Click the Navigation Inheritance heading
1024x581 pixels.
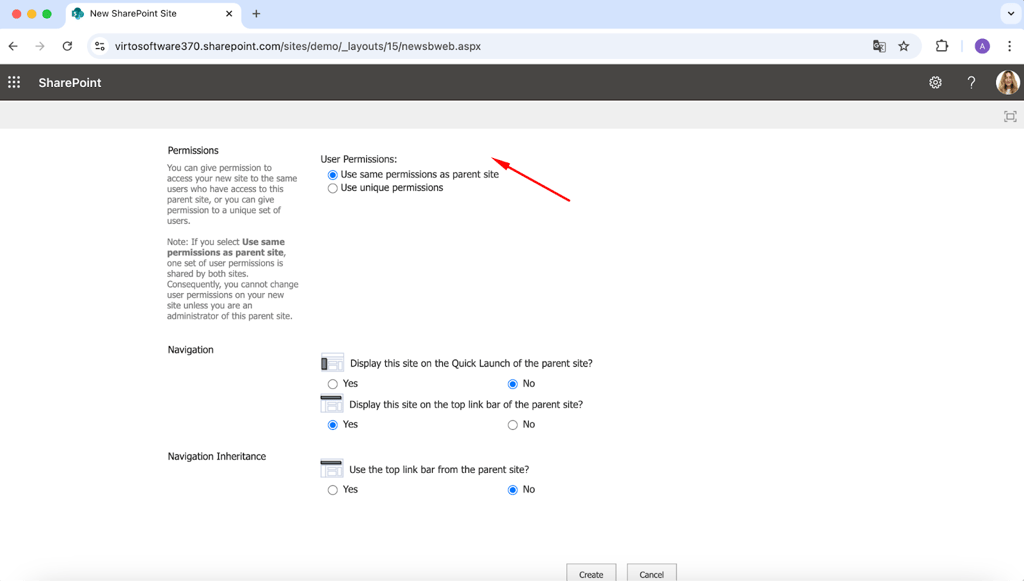click(217, 456)
